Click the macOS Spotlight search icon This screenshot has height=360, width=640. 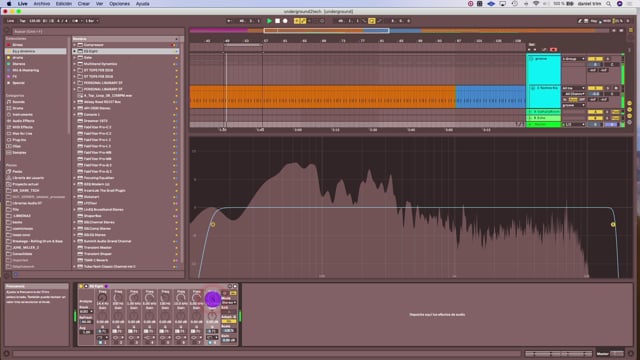(x=608, y=4)
